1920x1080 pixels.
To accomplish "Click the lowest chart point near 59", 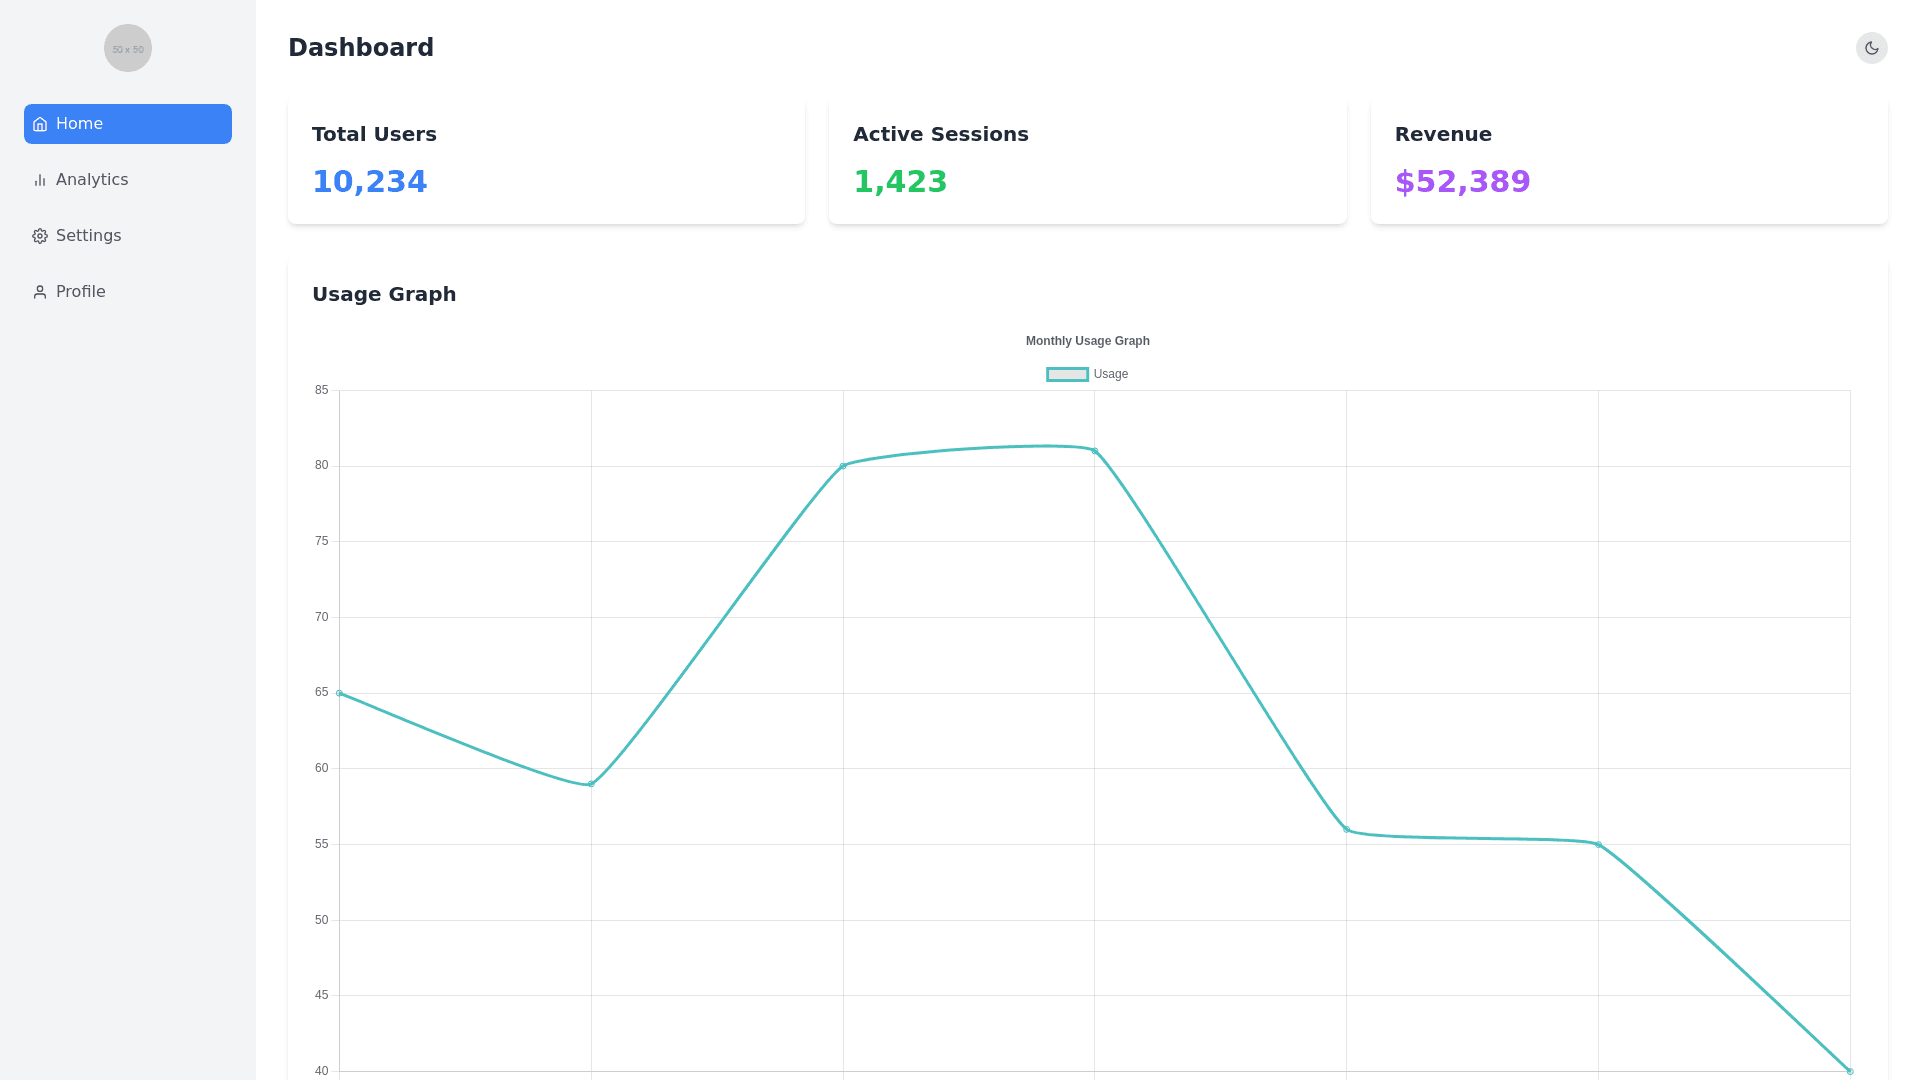I will point(591,784).
